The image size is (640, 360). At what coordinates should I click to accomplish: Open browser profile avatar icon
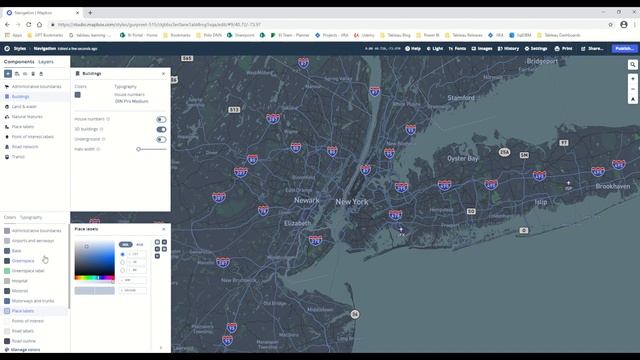(624, 24)
